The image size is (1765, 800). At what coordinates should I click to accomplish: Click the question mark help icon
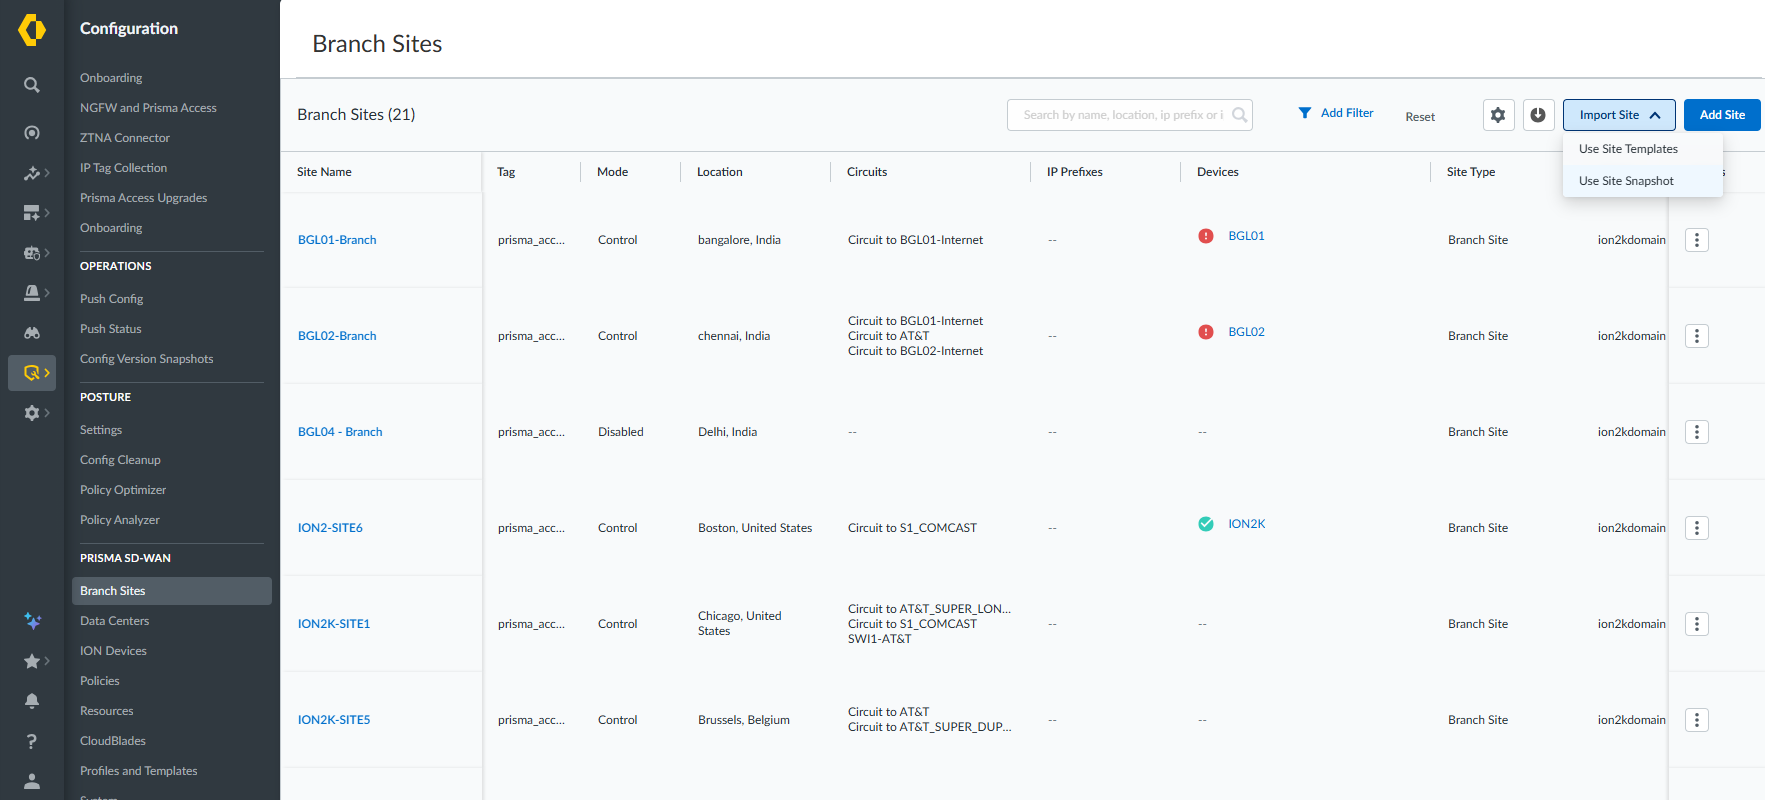(32, 741)
